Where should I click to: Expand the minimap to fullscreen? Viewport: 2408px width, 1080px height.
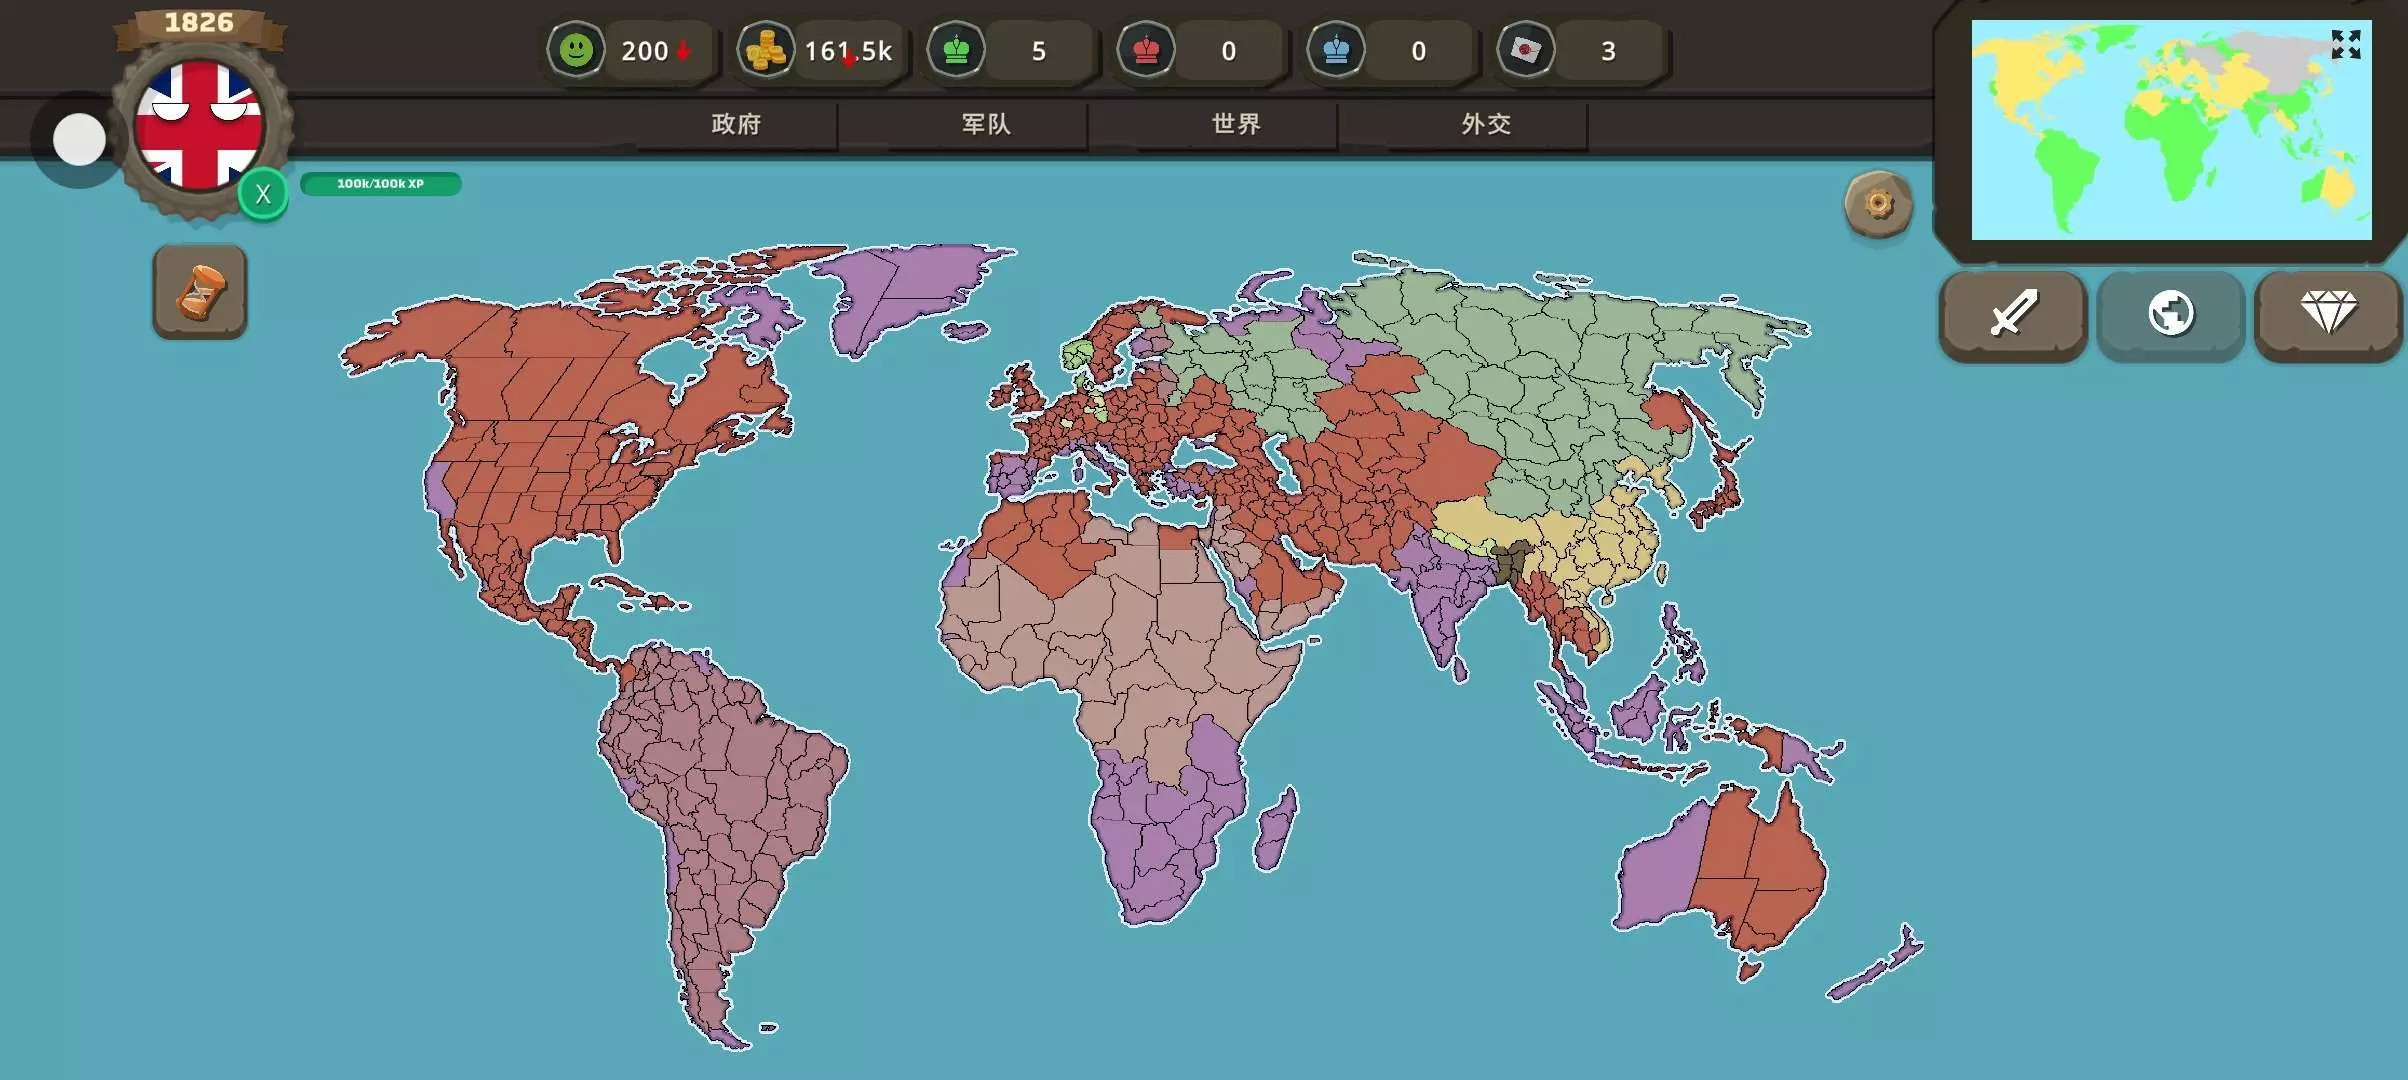click(x=2345, y=44)
